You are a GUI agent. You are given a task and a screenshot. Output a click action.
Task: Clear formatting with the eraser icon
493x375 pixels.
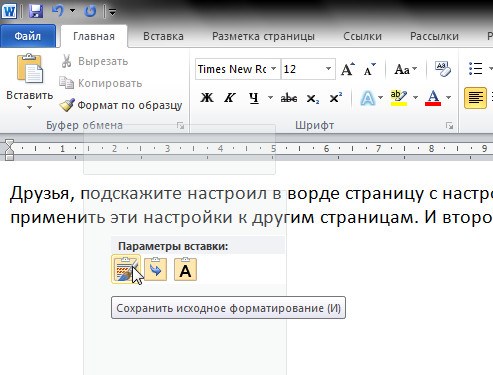[x=443, y=69]
